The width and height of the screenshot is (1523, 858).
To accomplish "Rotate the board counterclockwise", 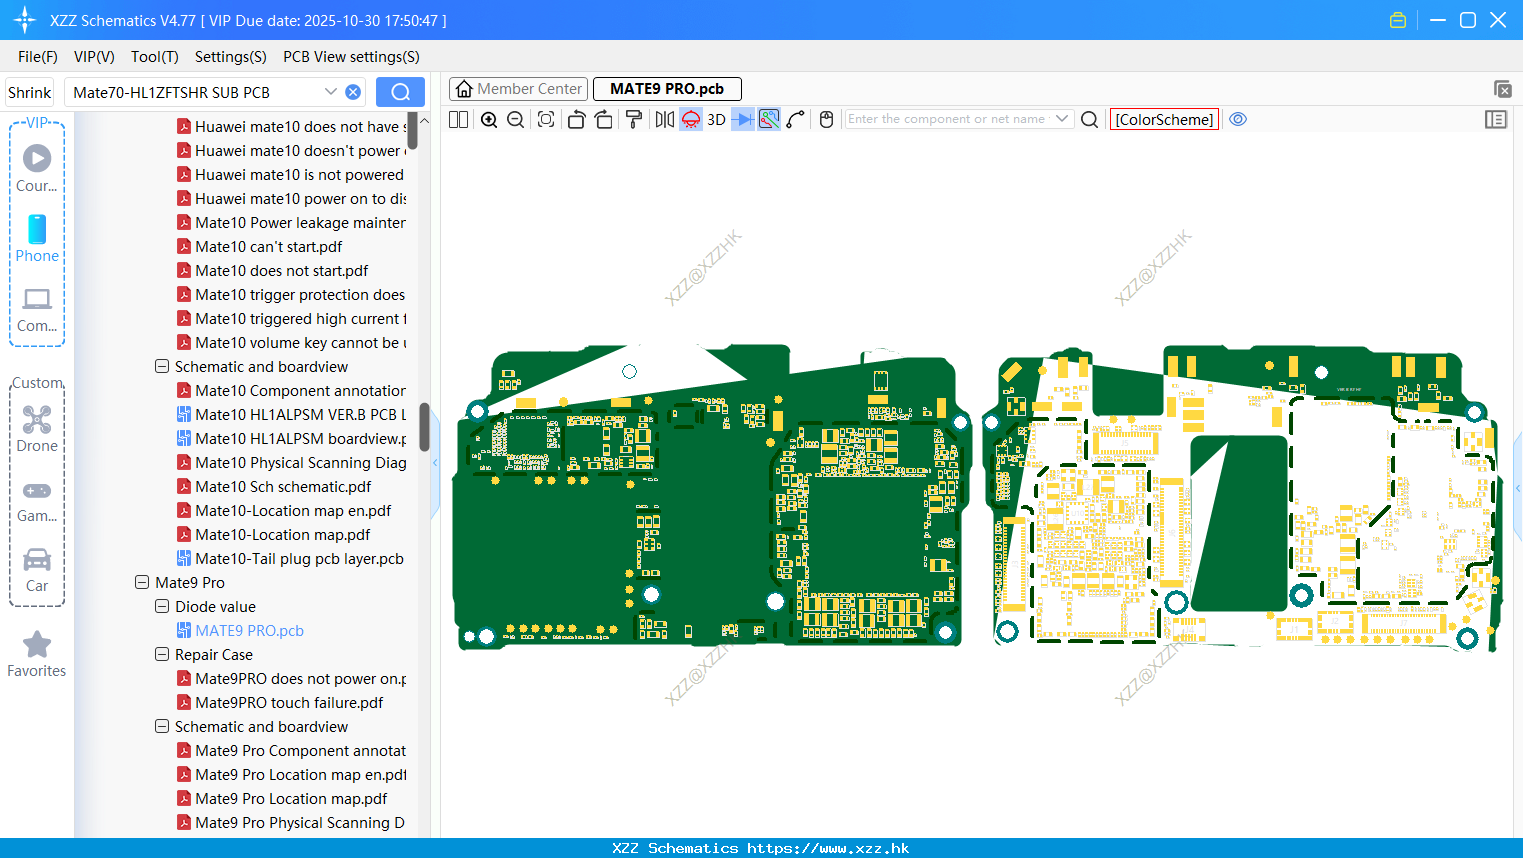I will [x=576, y=119].
